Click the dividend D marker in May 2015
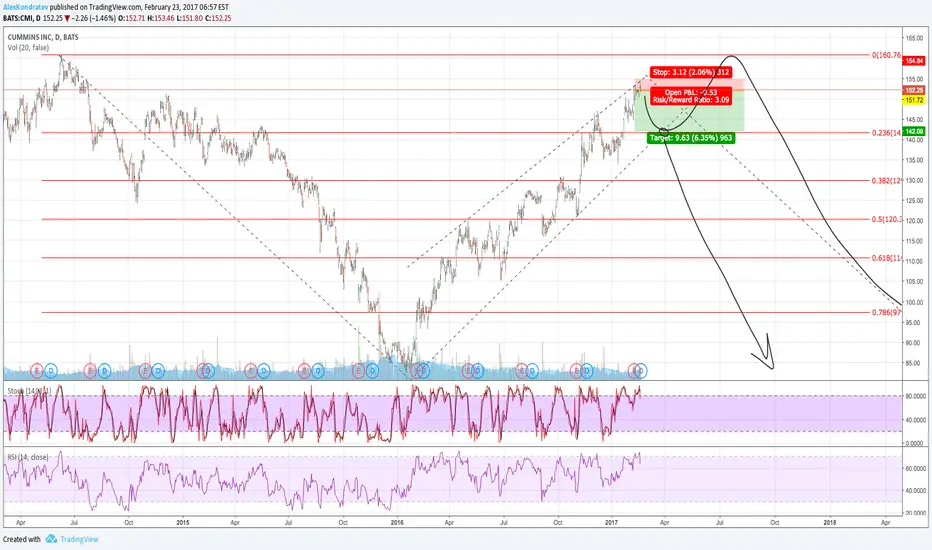 tap(263, 371)
